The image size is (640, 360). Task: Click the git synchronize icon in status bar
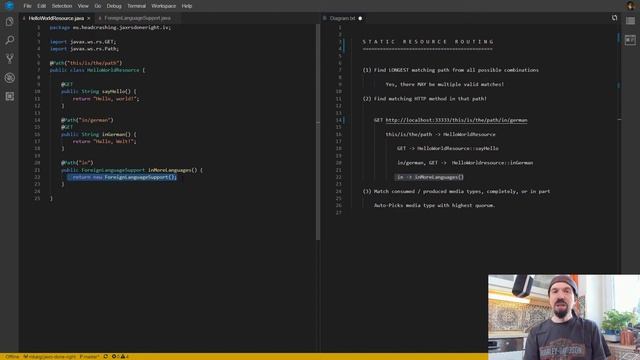[106, 356]
